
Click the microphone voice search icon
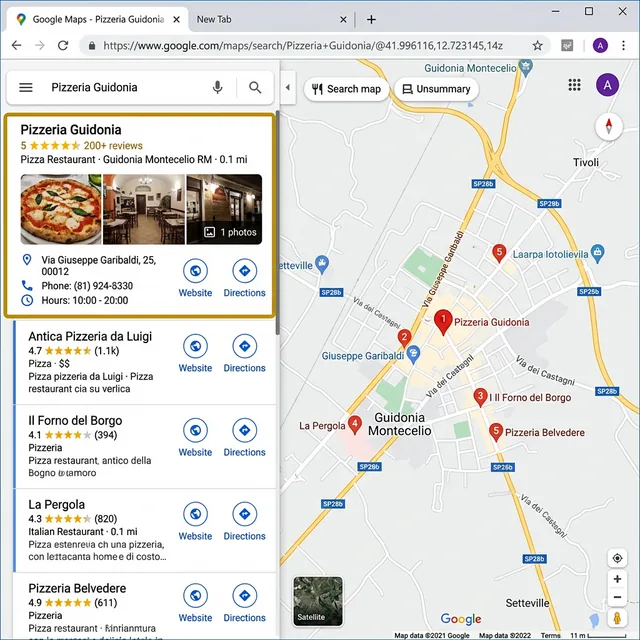pos(218,87)
